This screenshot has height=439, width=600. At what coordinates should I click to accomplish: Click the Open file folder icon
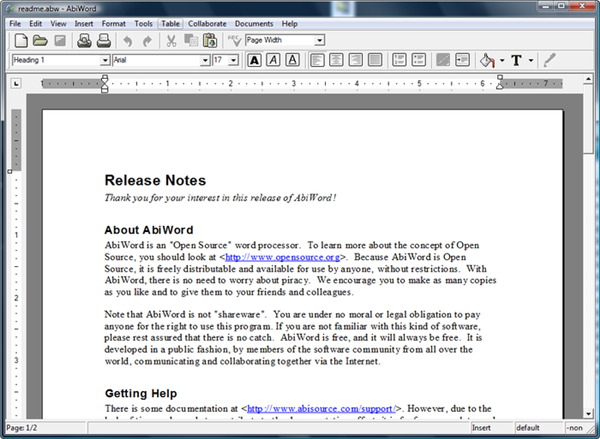point(40,41)
